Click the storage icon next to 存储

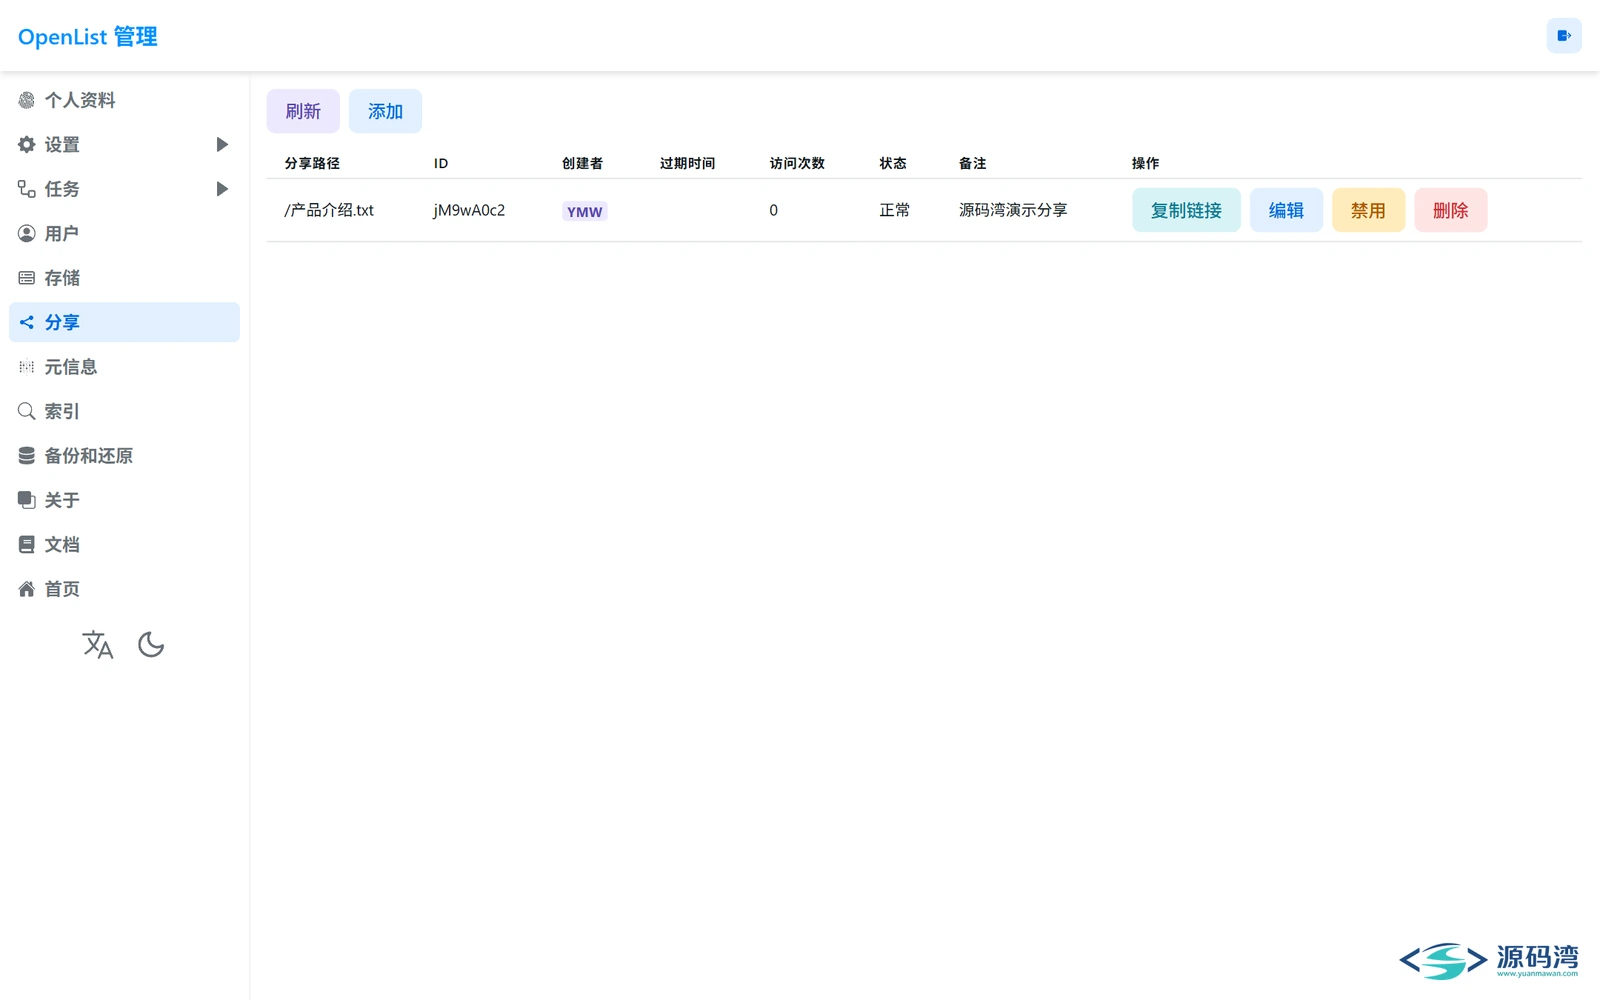click(27, 278)
